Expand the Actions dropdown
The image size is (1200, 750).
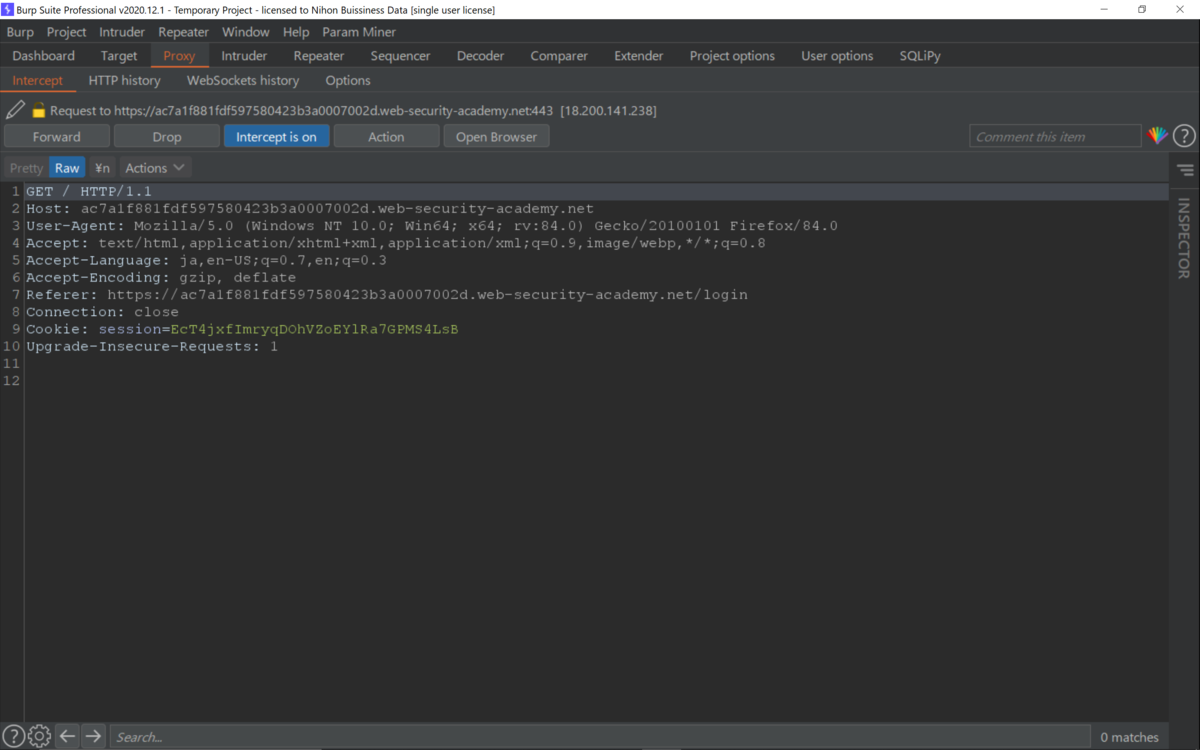(155, 168)
